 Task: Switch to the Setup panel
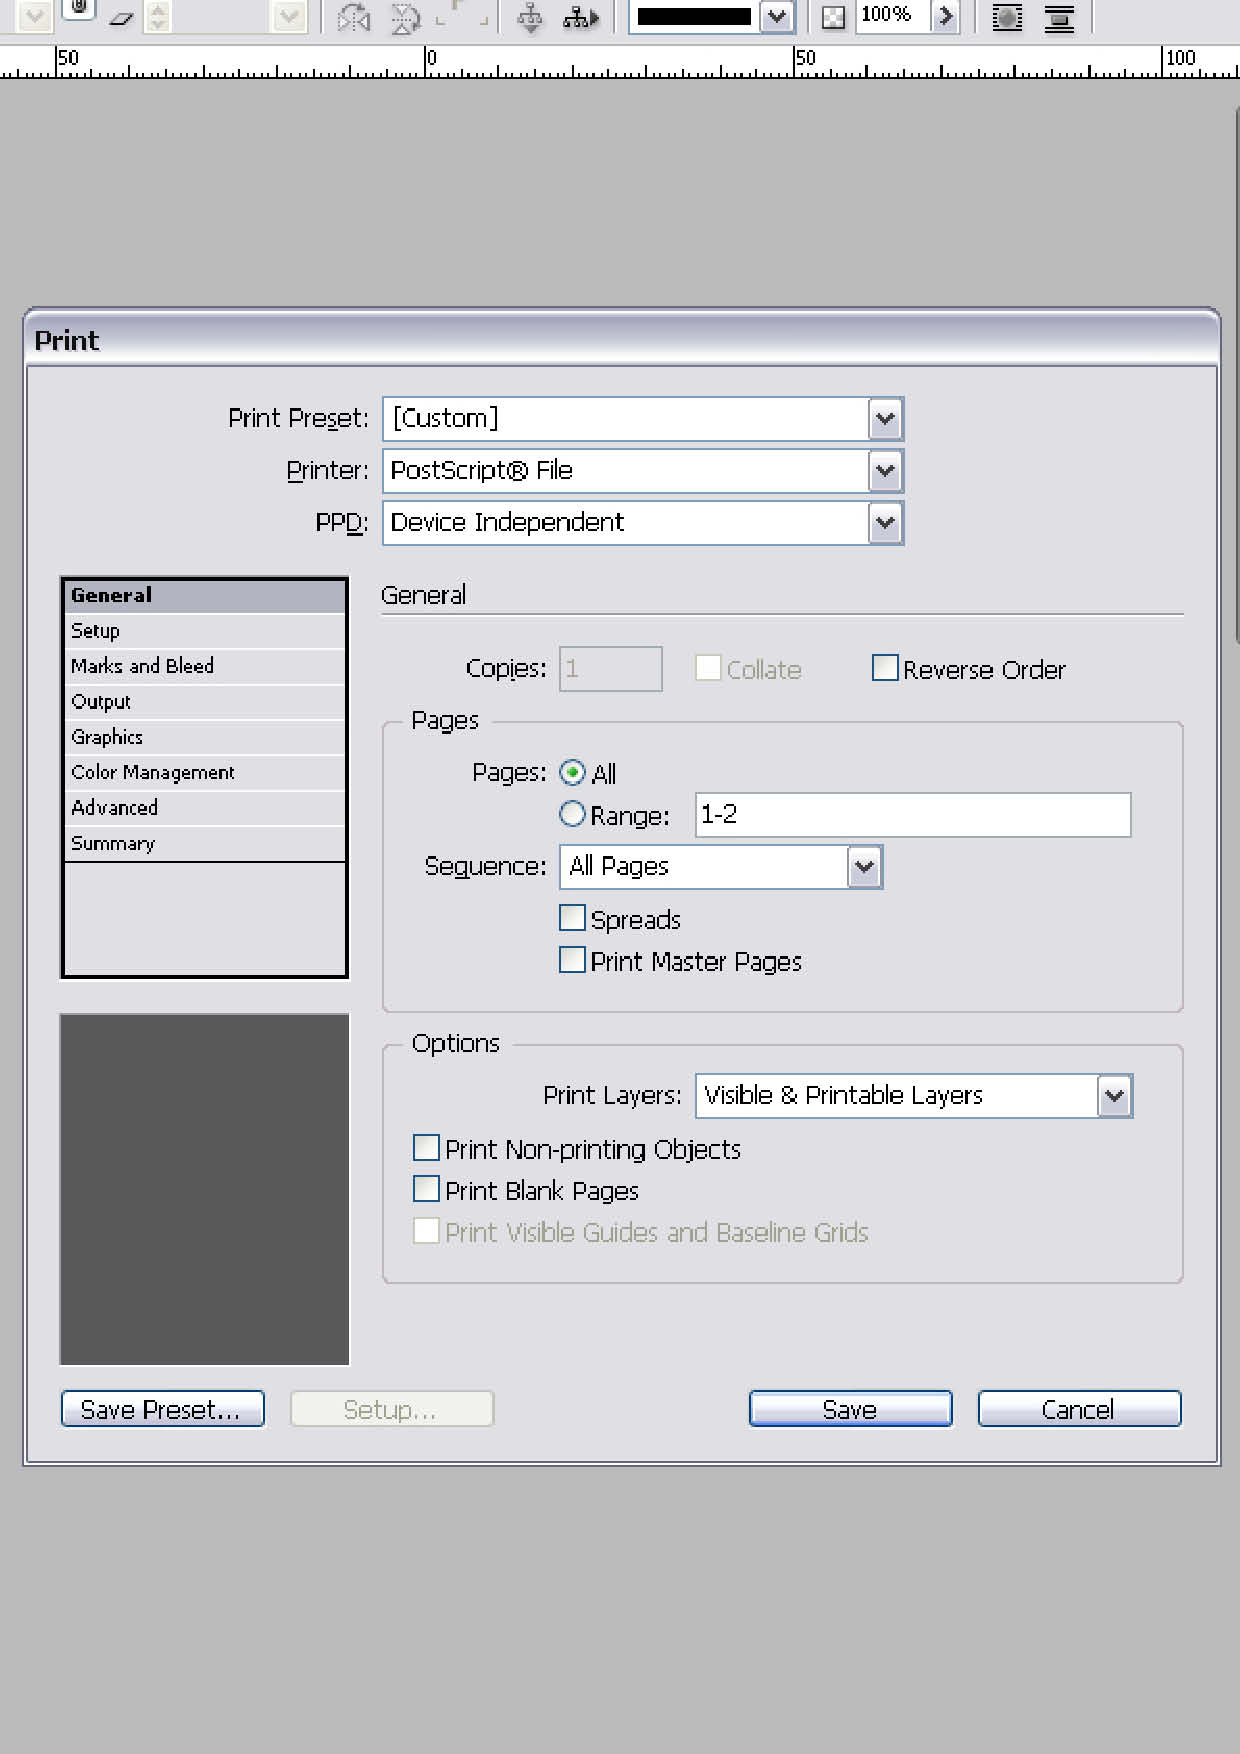tap(205, 631)
